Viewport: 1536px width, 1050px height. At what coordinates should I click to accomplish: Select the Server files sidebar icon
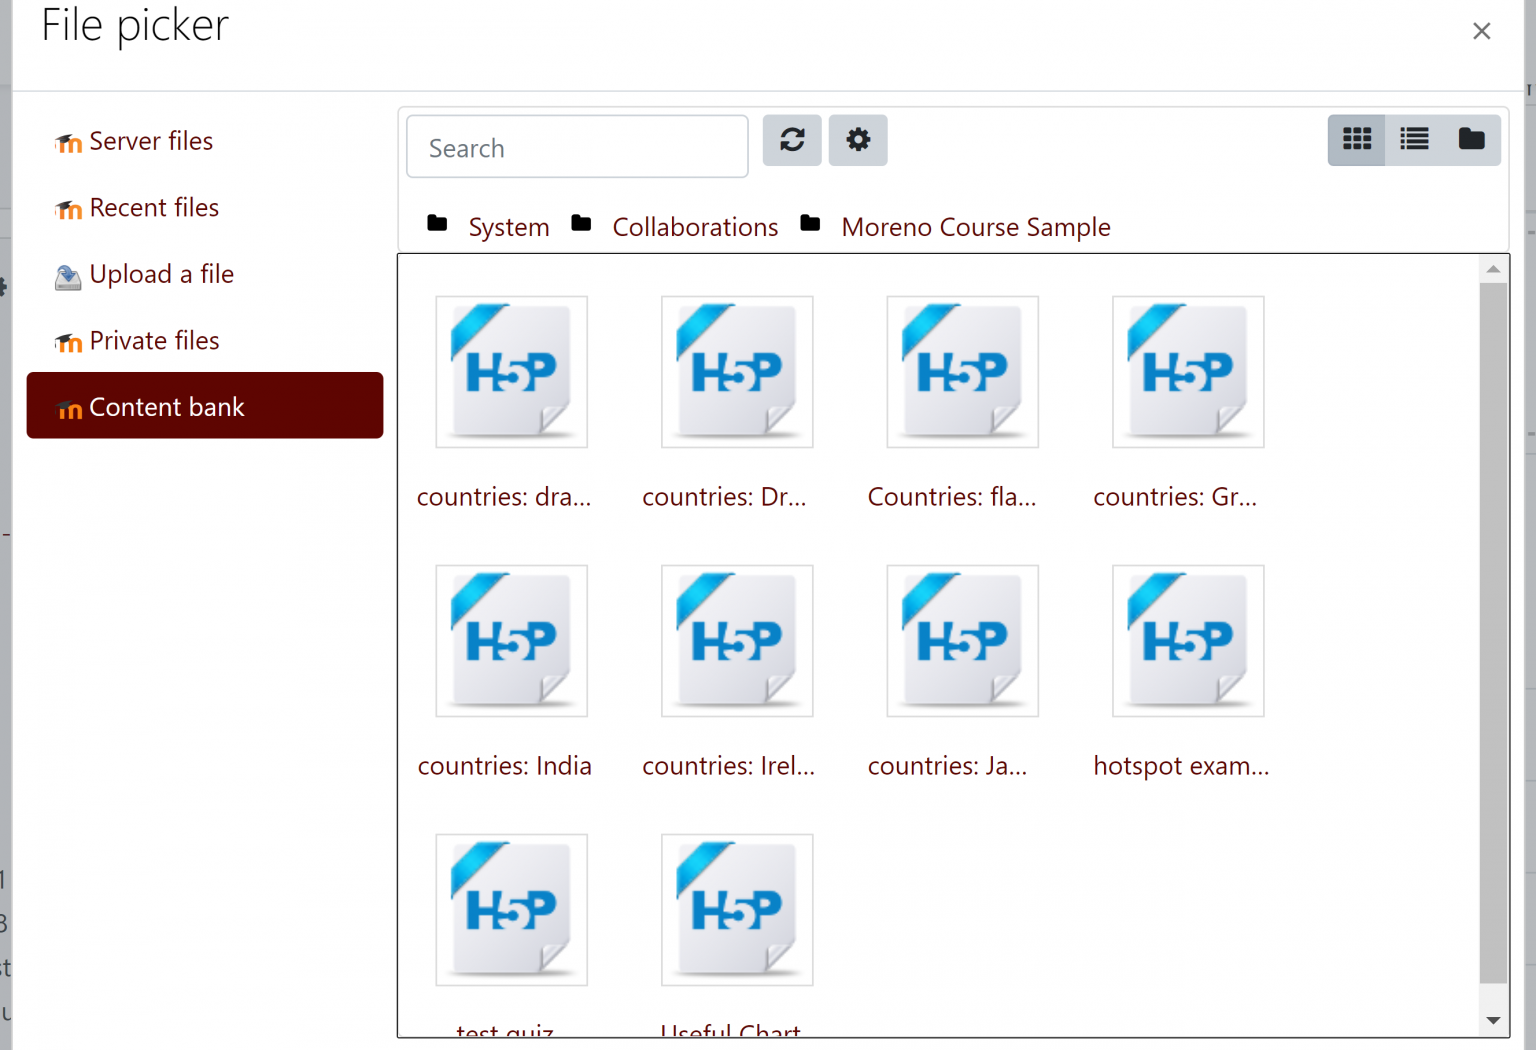(68, 142)
